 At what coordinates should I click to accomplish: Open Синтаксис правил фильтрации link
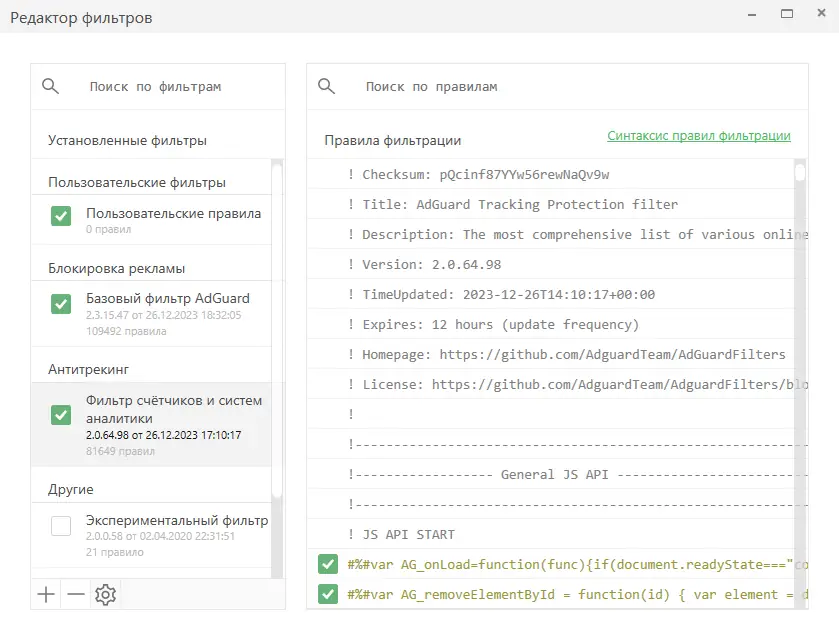click(698, 136)
